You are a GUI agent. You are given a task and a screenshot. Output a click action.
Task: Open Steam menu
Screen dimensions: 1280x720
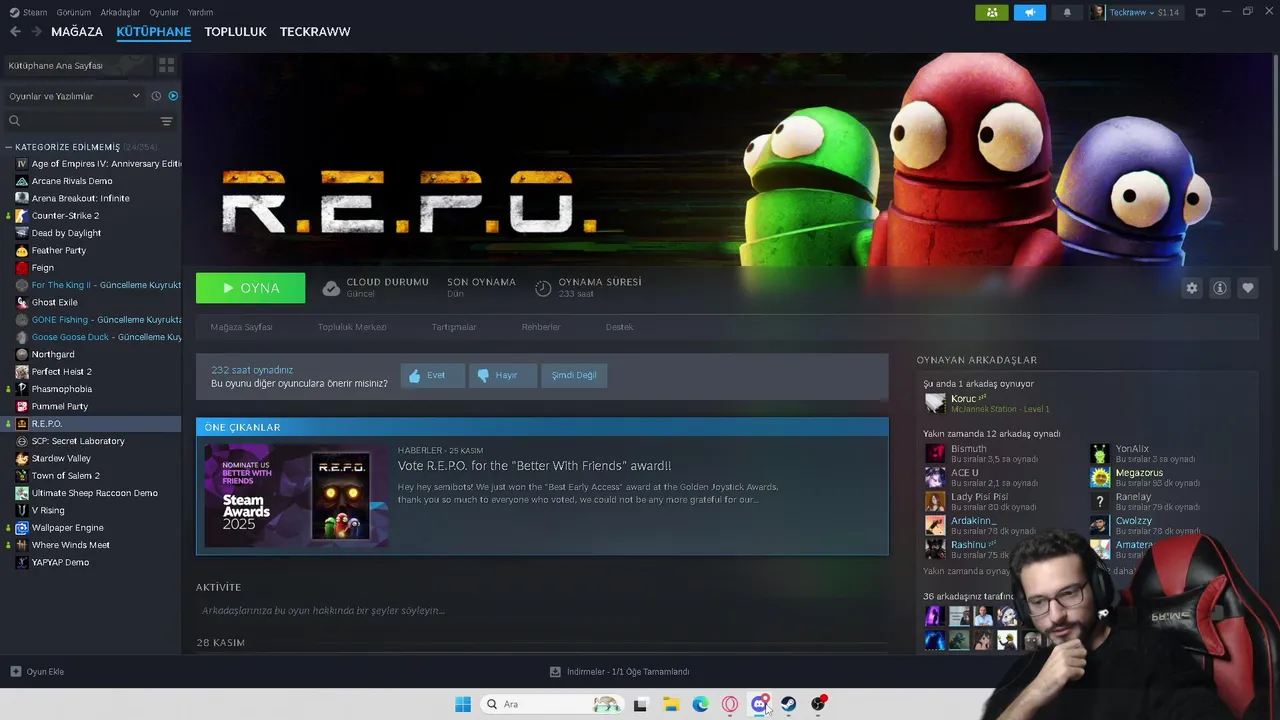(x=29, y=12)
